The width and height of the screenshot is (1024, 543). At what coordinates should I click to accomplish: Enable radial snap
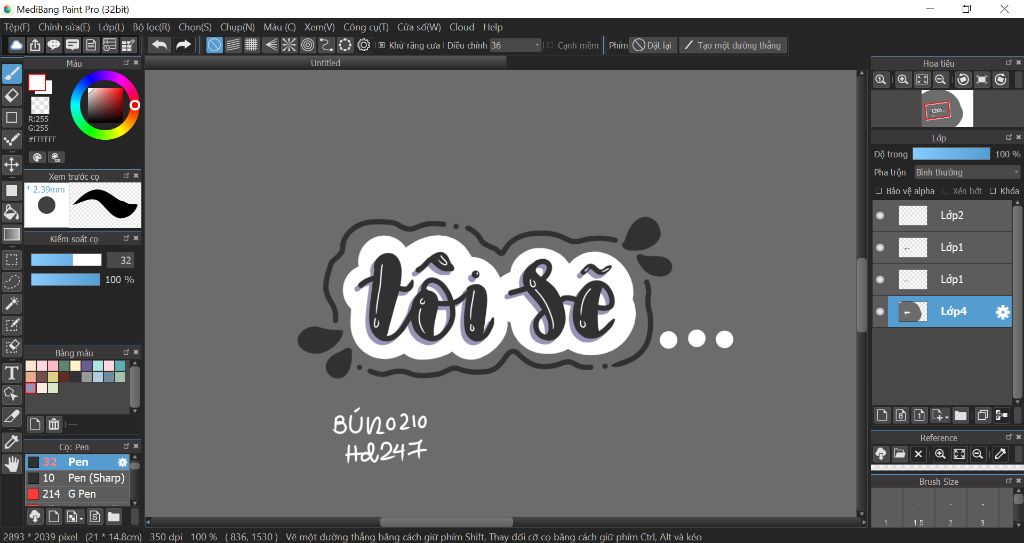[289, 45]
